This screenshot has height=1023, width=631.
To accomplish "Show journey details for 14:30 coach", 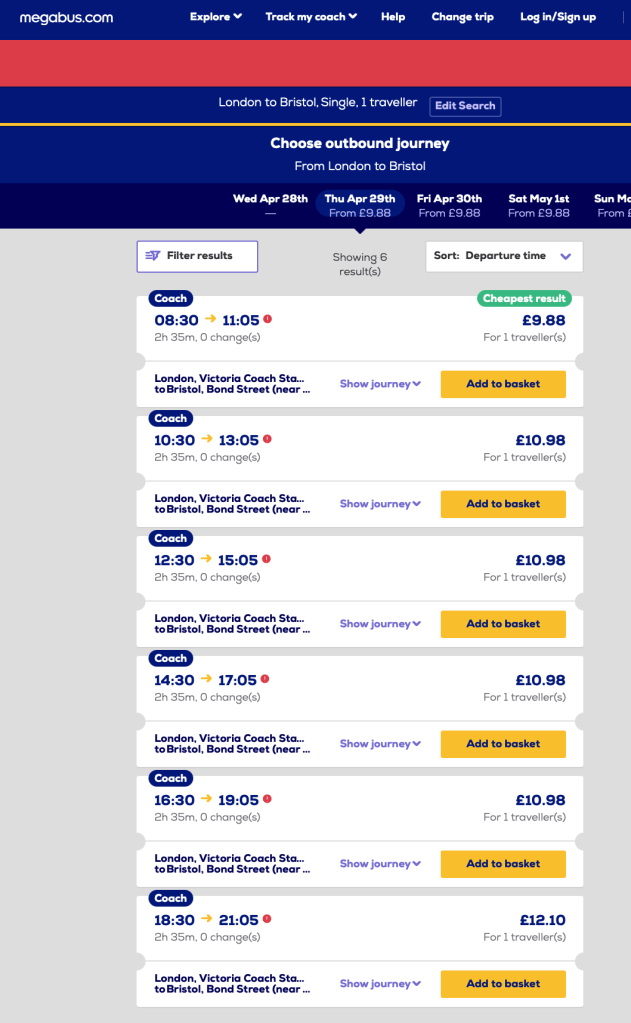I will (x=380, y=744).
